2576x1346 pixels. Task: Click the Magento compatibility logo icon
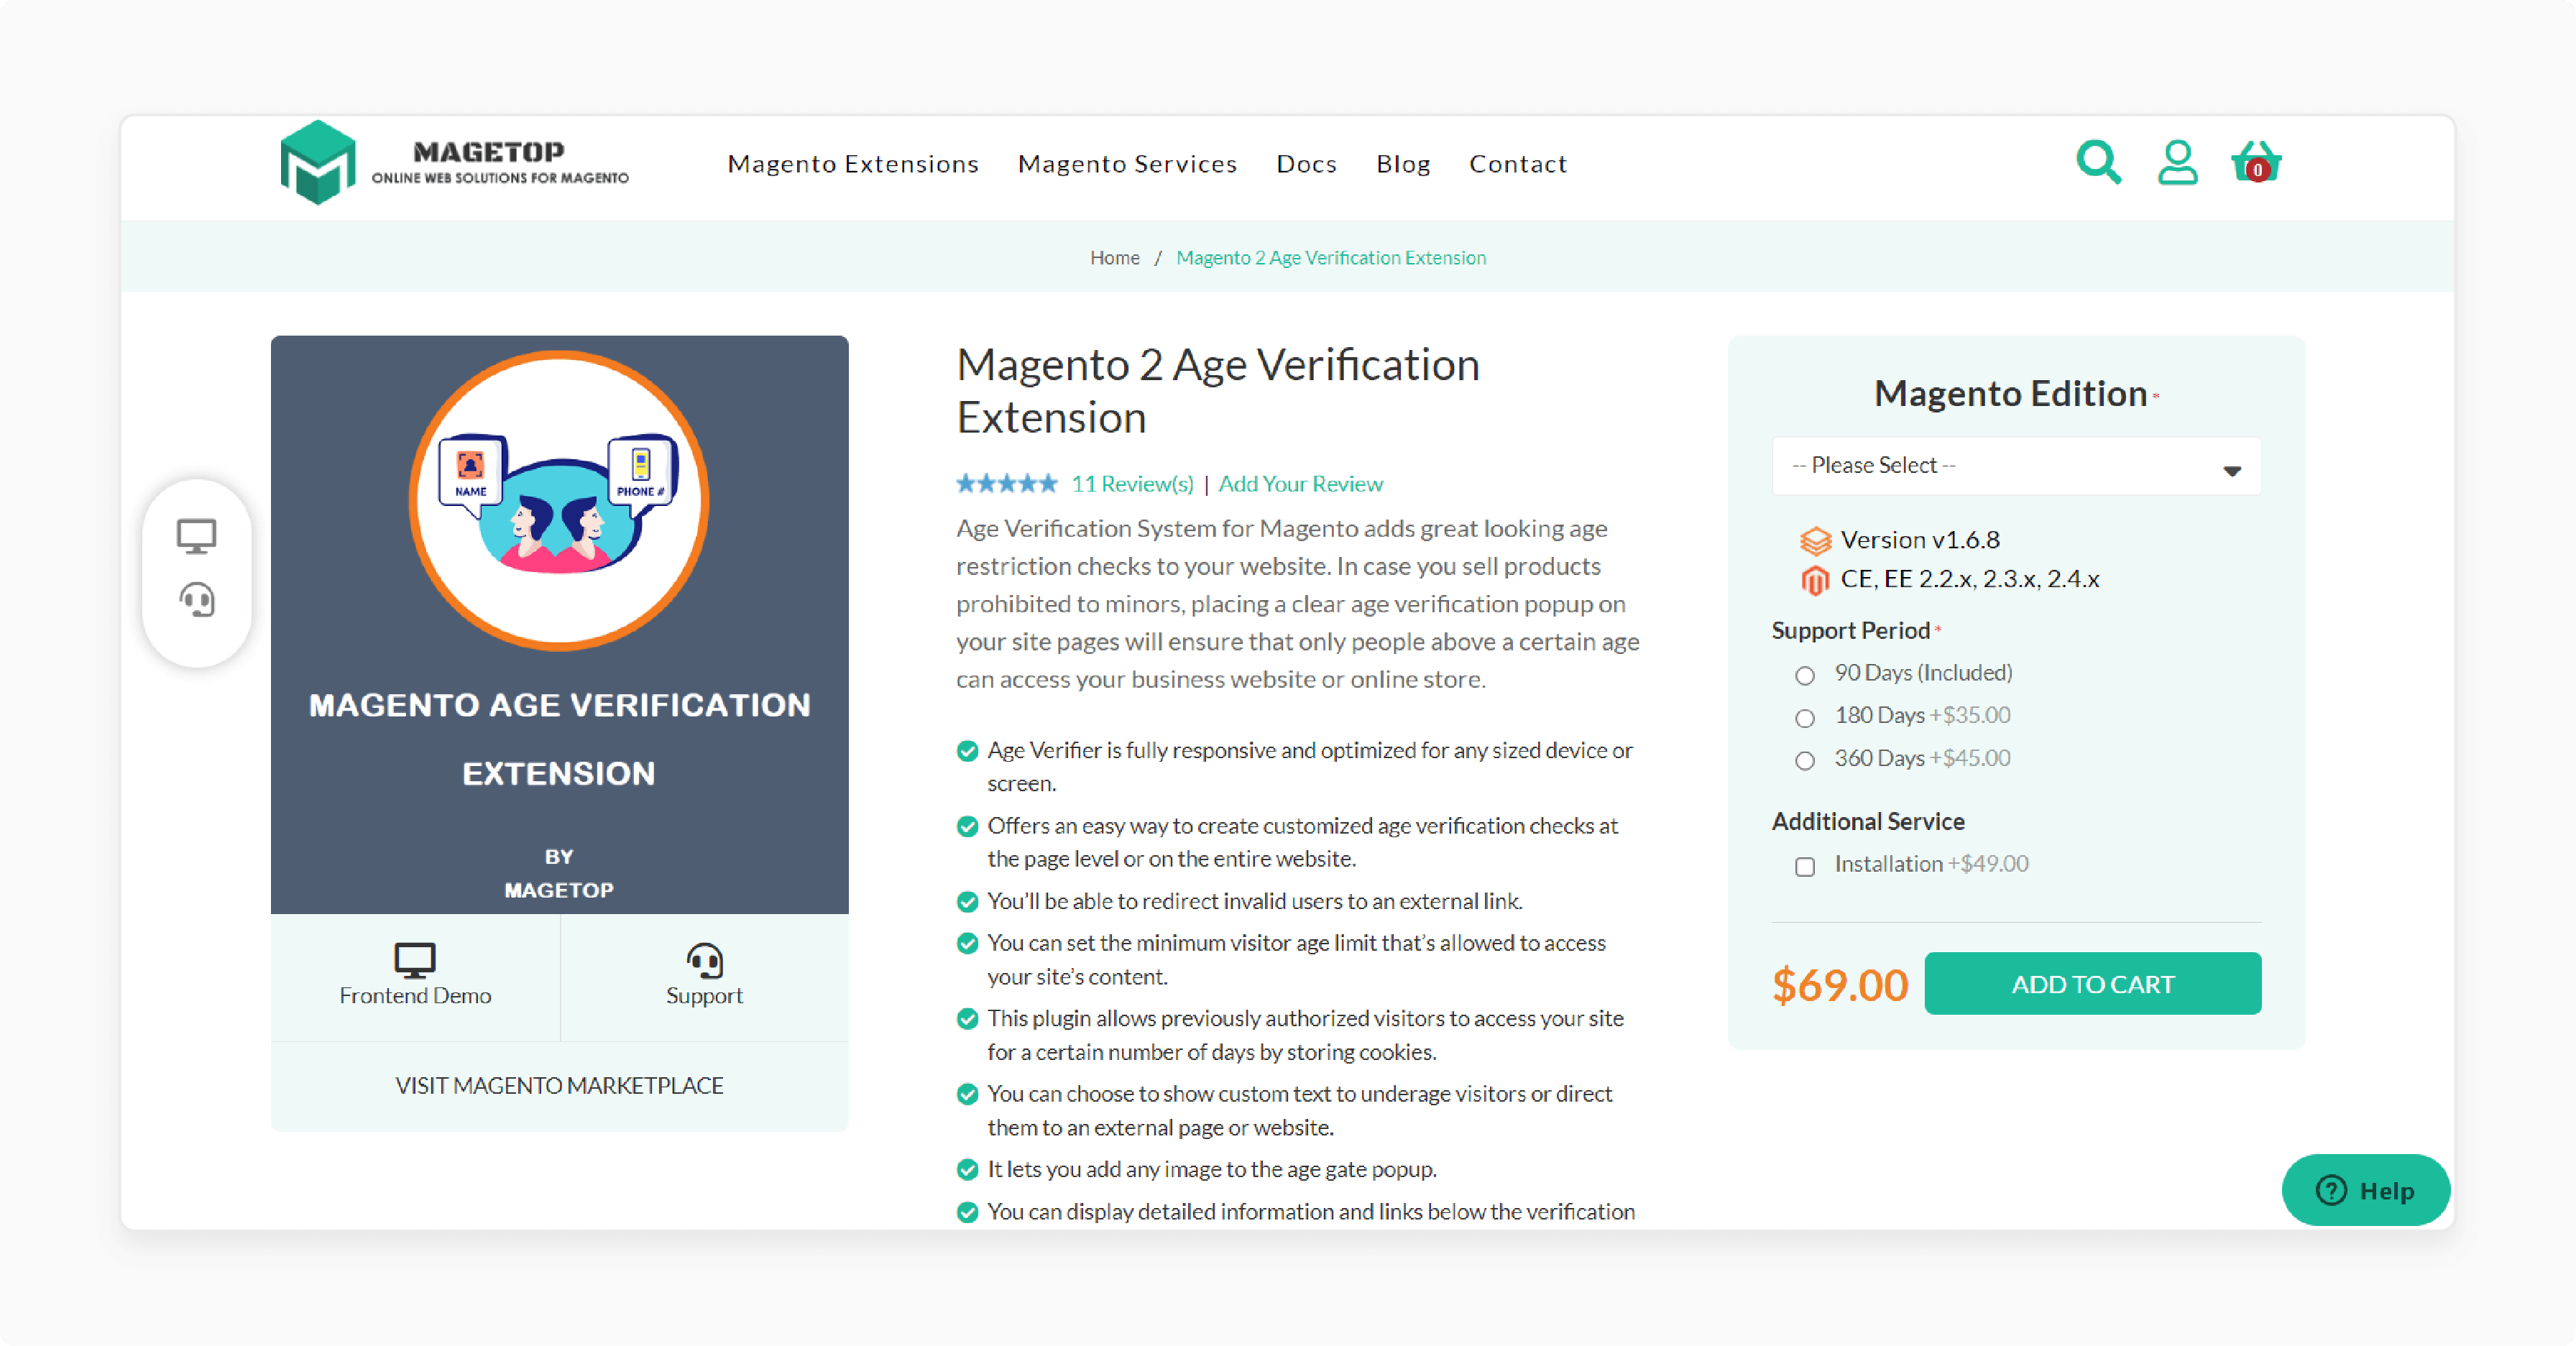coord(1815,580)
